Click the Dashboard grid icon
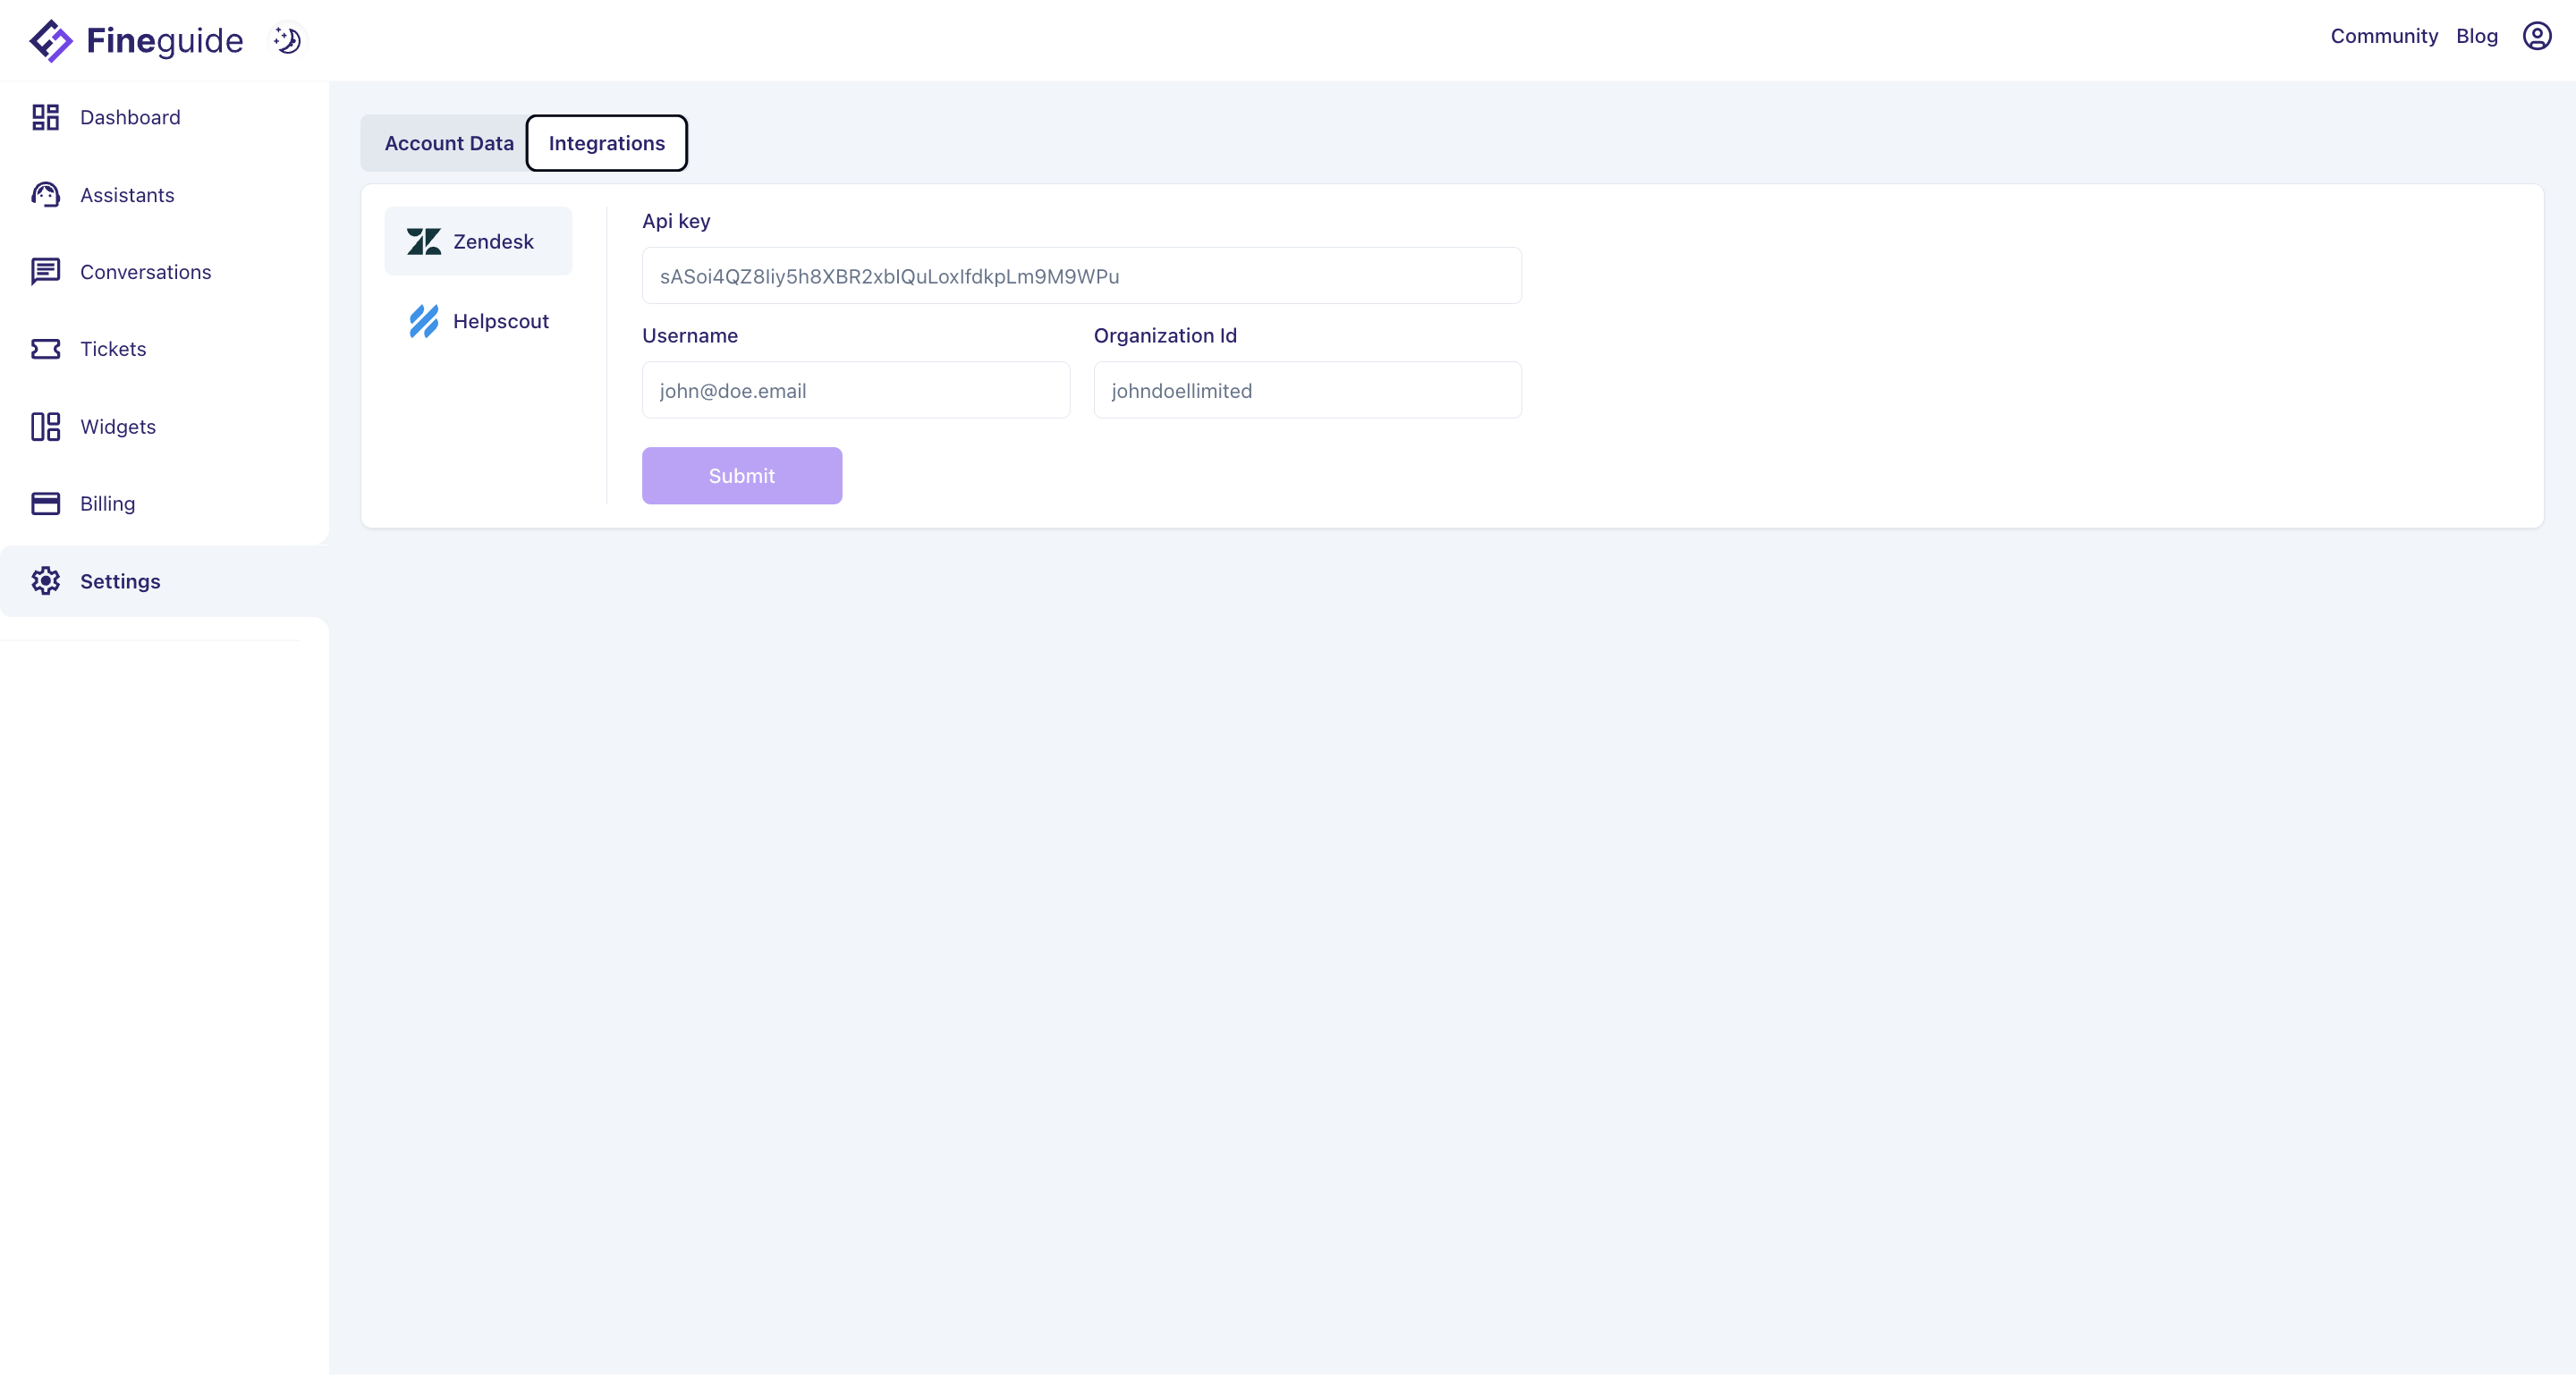 (x=45, y=118)
